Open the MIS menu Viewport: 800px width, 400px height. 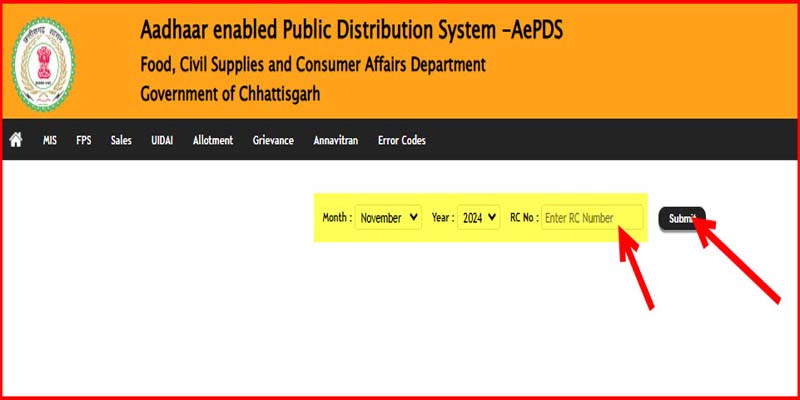tap(49, 140)
